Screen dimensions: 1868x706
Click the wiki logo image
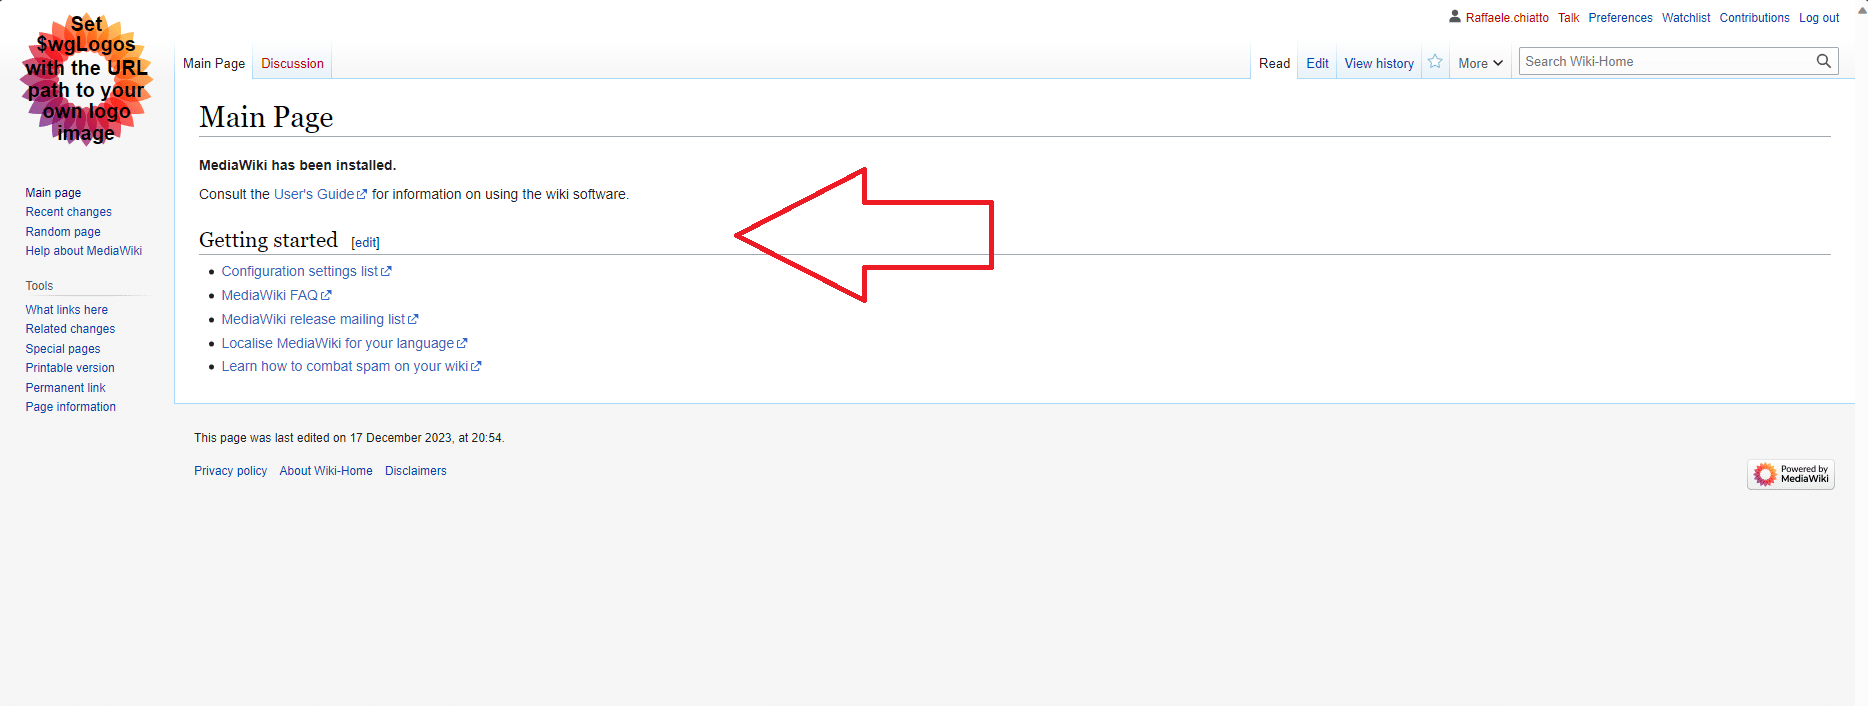[x=87, y=79]
